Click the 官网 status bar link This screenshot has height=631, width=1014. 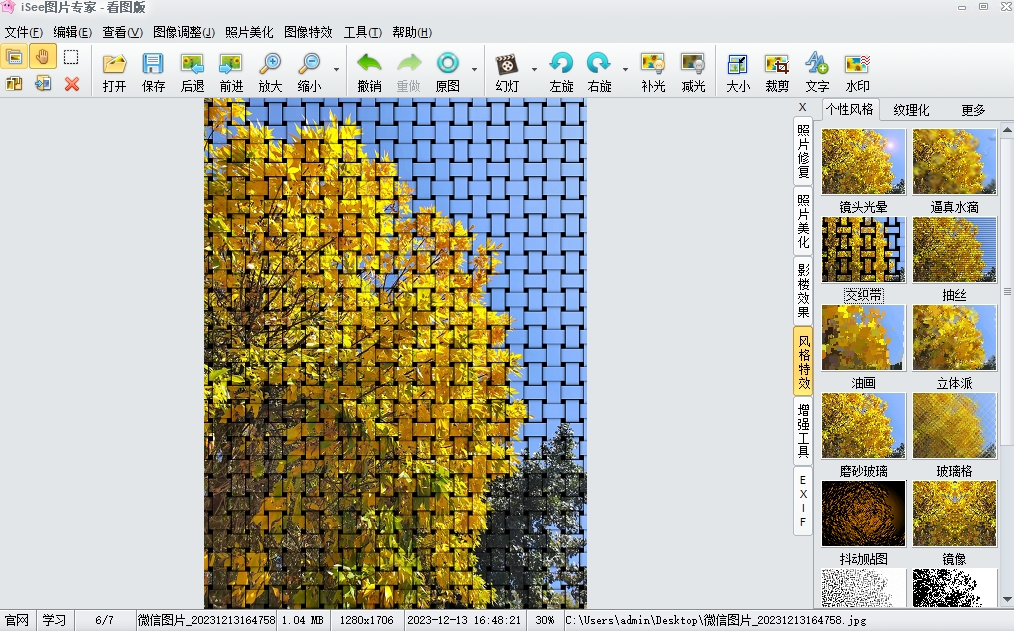(x=17, y=620)
